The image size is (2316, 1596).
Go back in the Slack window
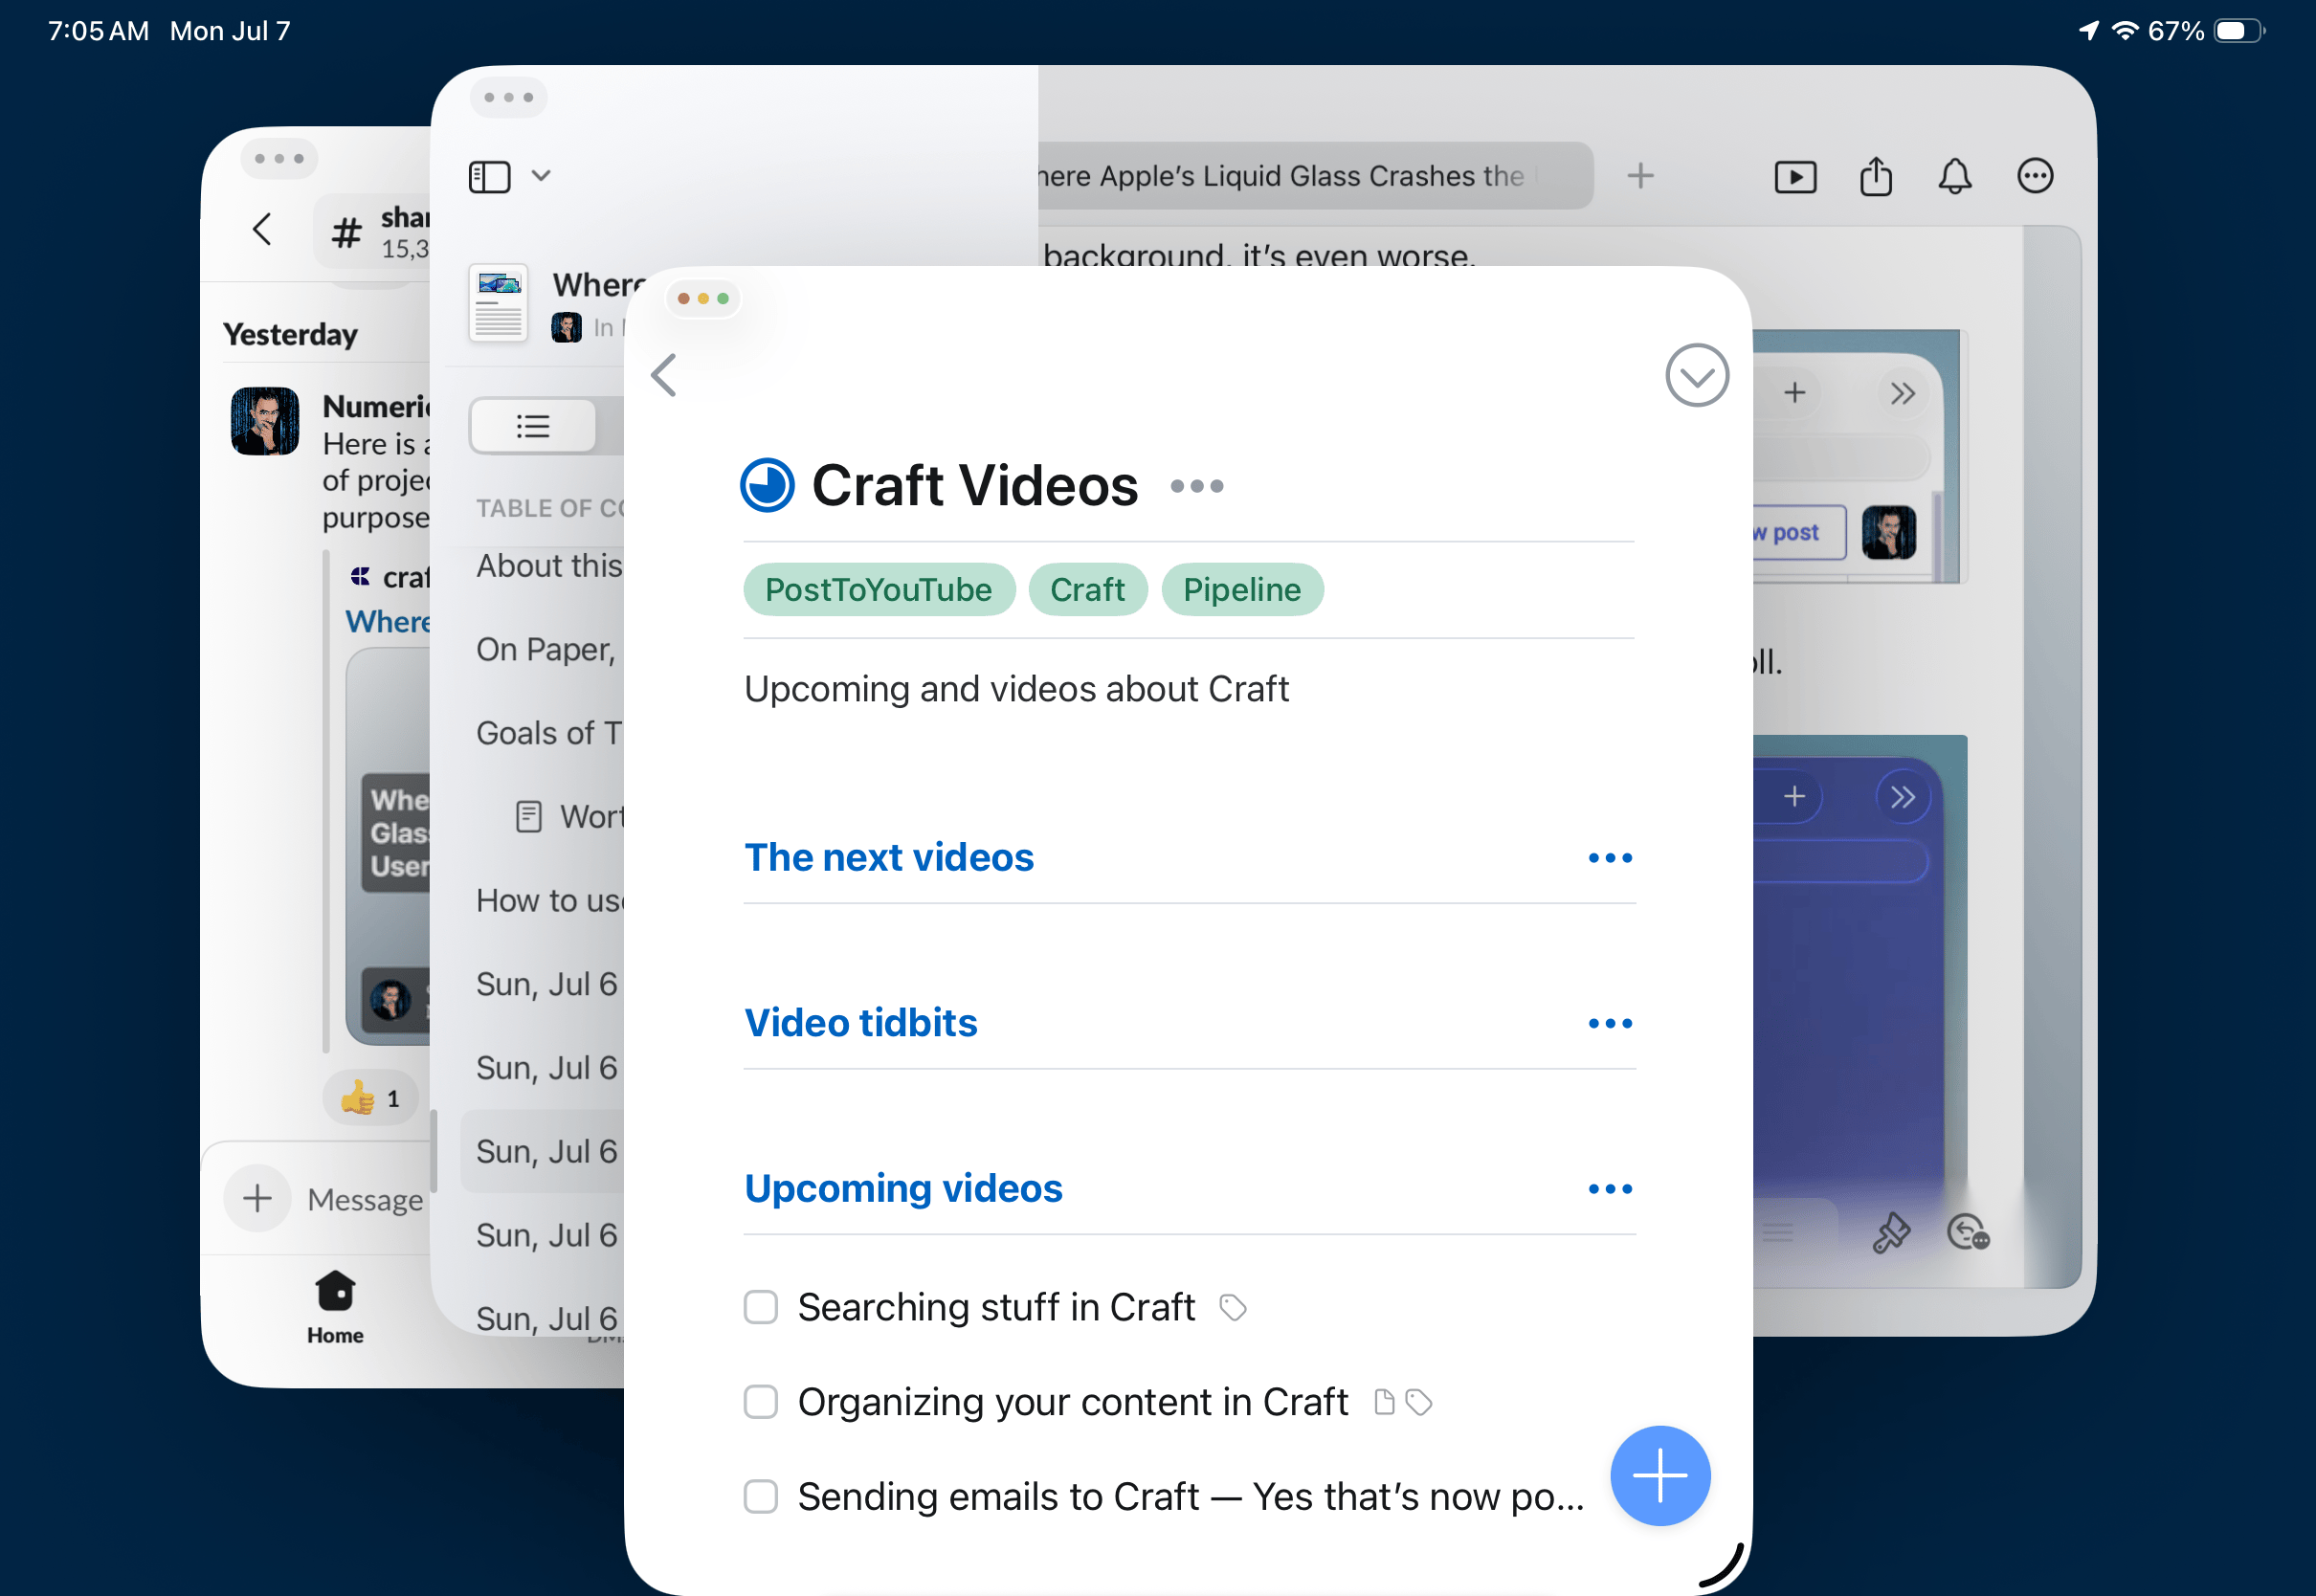[262, 230]
